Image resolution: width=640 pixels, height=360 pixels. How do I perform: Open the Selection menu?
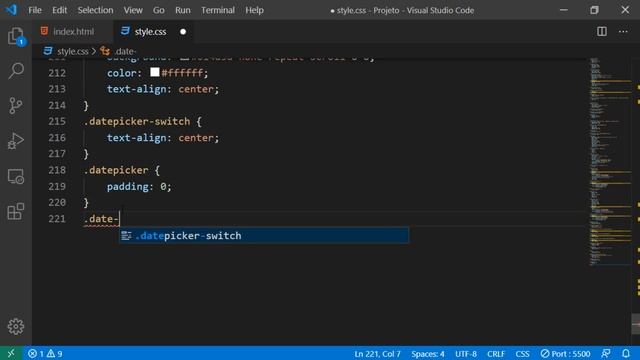pyautogui.click(x=95, y=10)
